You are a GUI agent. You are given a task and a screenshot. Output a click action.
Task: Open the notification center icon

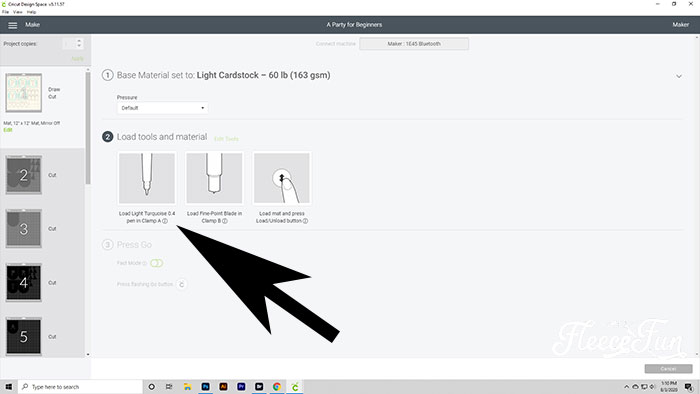(x=688, y=387)
